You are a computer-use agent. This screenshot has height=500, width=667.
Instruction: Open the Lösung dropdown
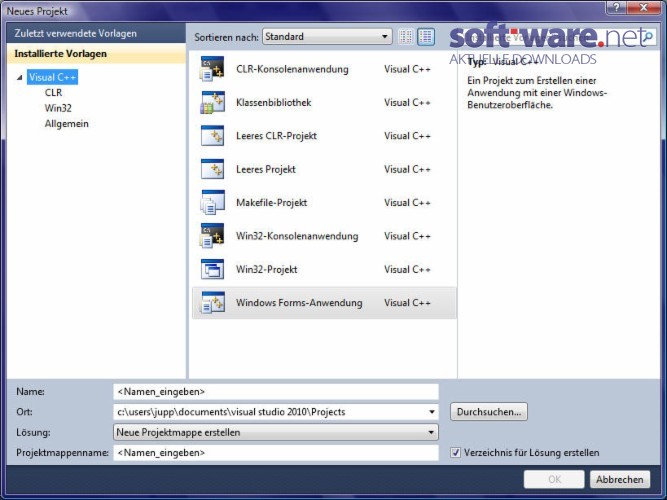click(276, 432)
